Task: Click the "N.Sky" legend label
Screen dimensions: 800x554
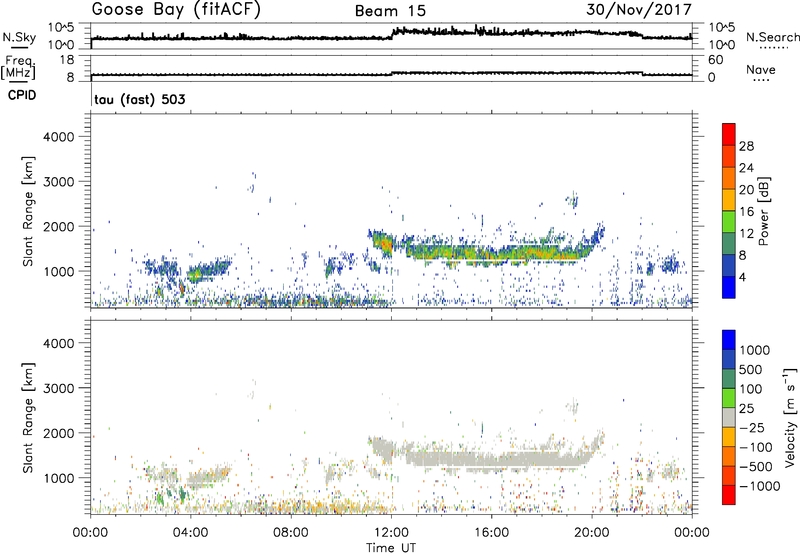Action: tap(19, 37)
